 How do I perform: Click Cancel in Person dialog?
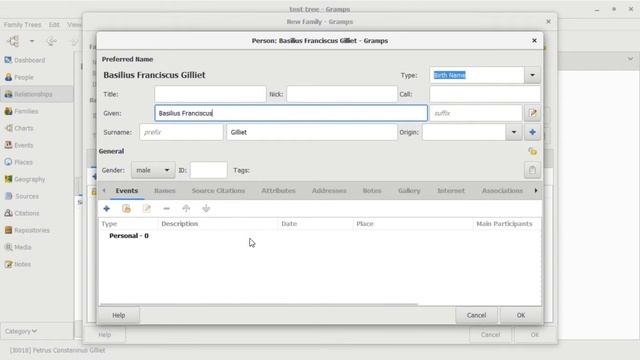[476, 315]
